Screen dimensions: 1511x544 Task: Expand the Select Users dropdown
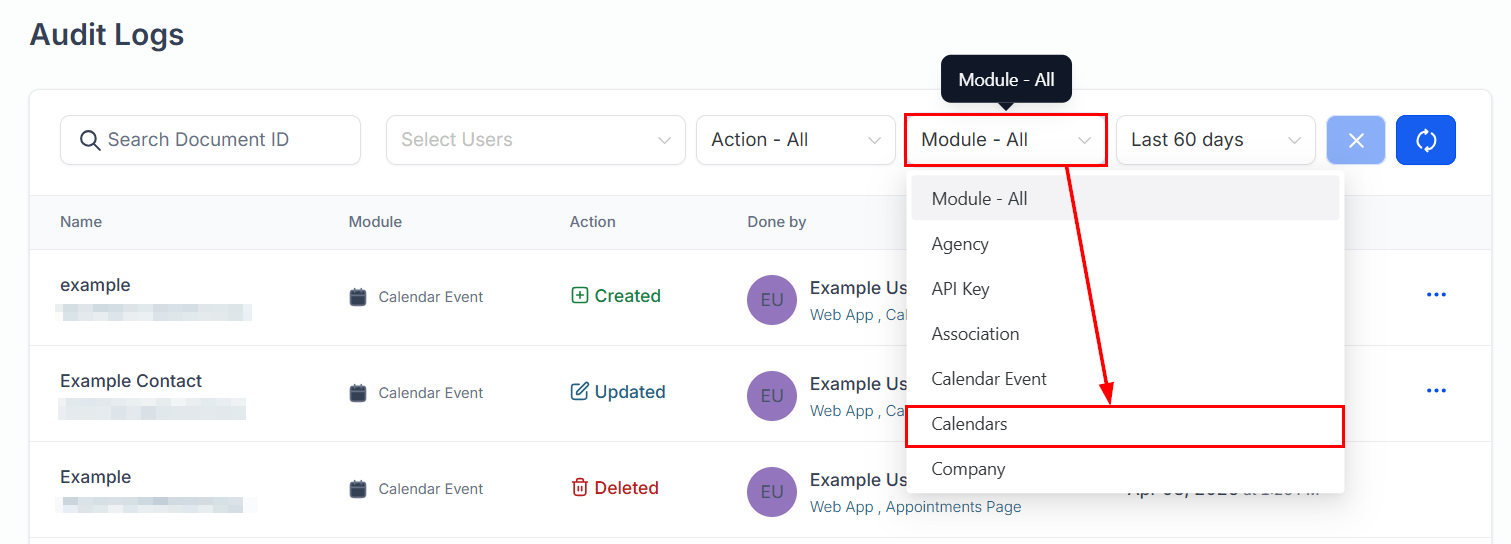536,140
